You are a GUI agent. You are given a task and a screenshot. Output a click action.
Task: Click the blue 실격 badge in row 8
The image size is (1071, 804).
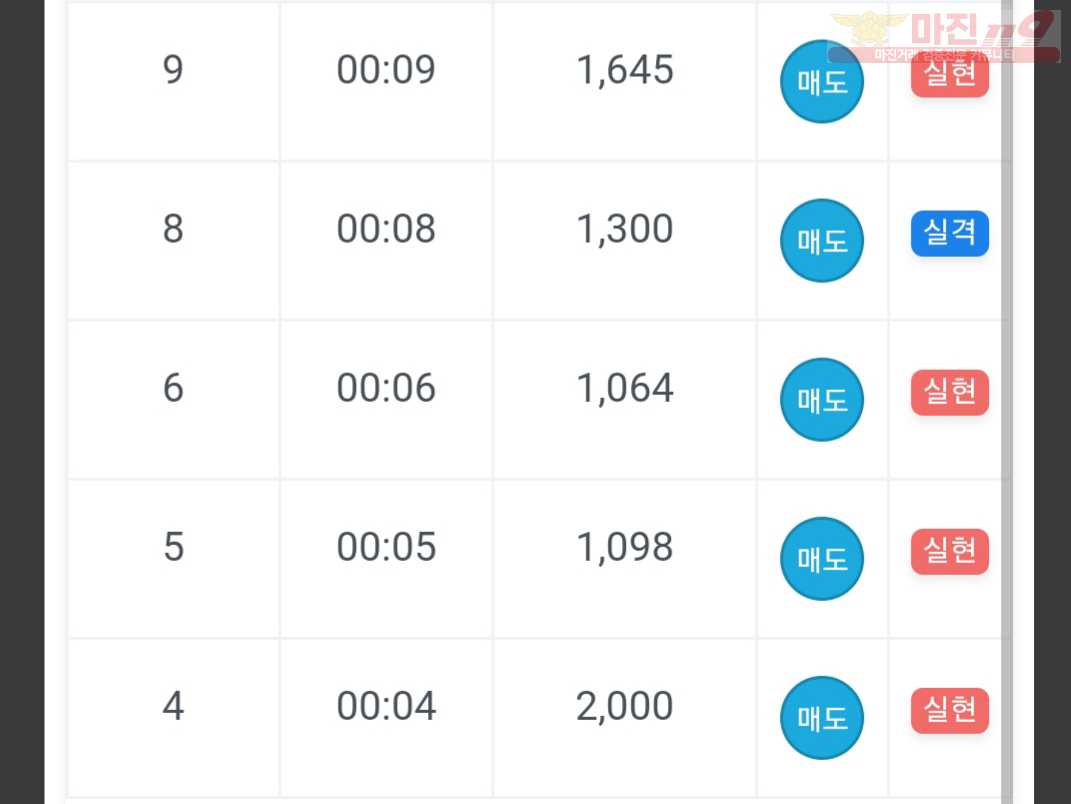(x=949, y=233)
